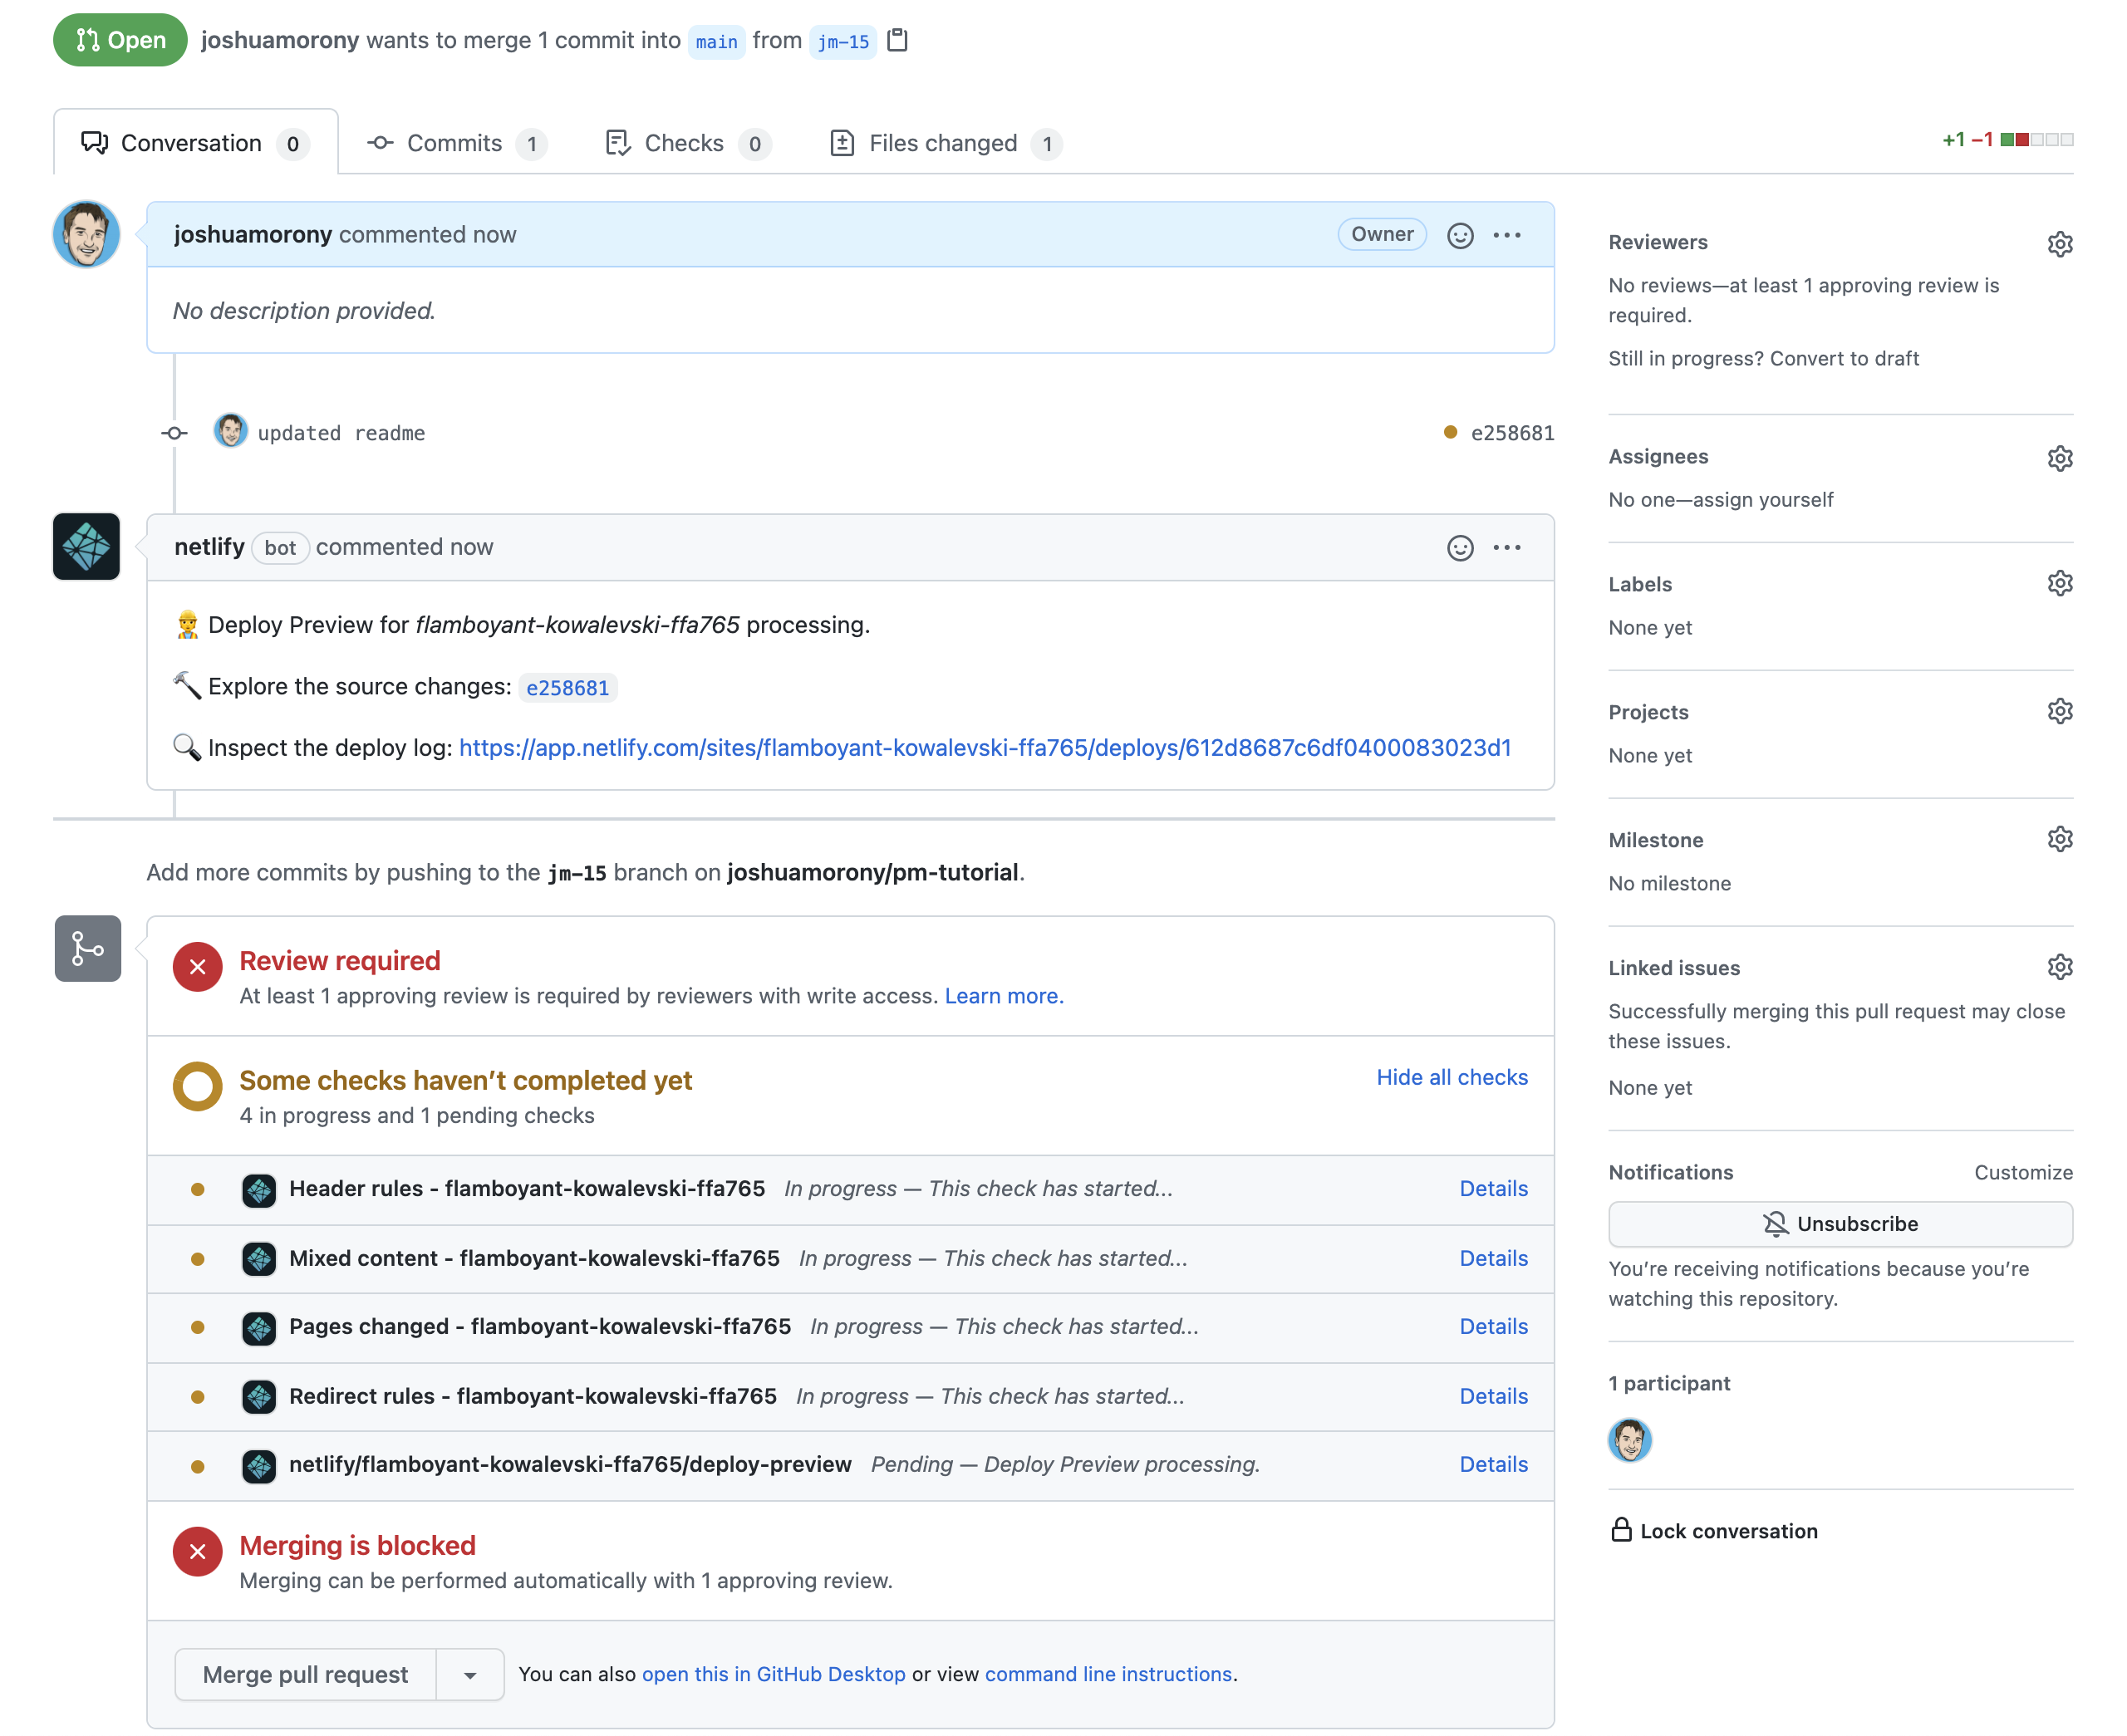Hide all checks
This screenshot has height=1736, width=2127.
click(1452, 1077)
